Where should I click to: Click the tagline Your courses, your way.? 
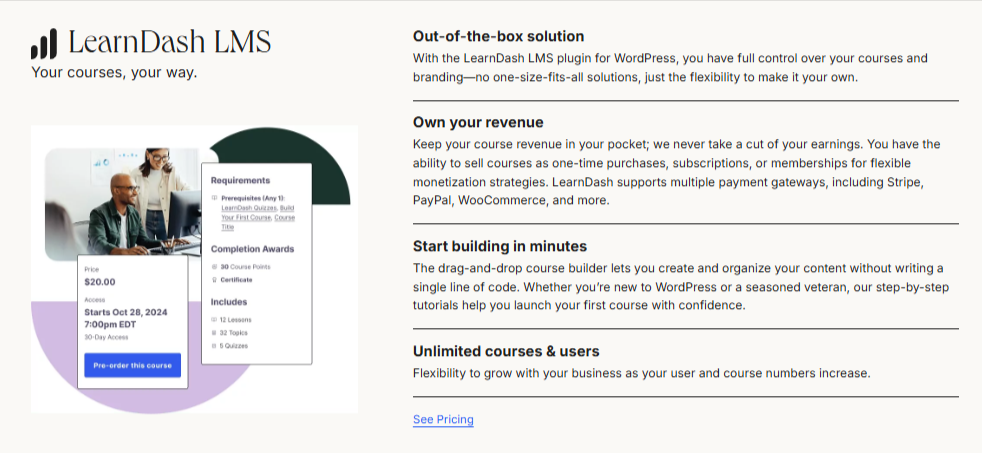114,73
